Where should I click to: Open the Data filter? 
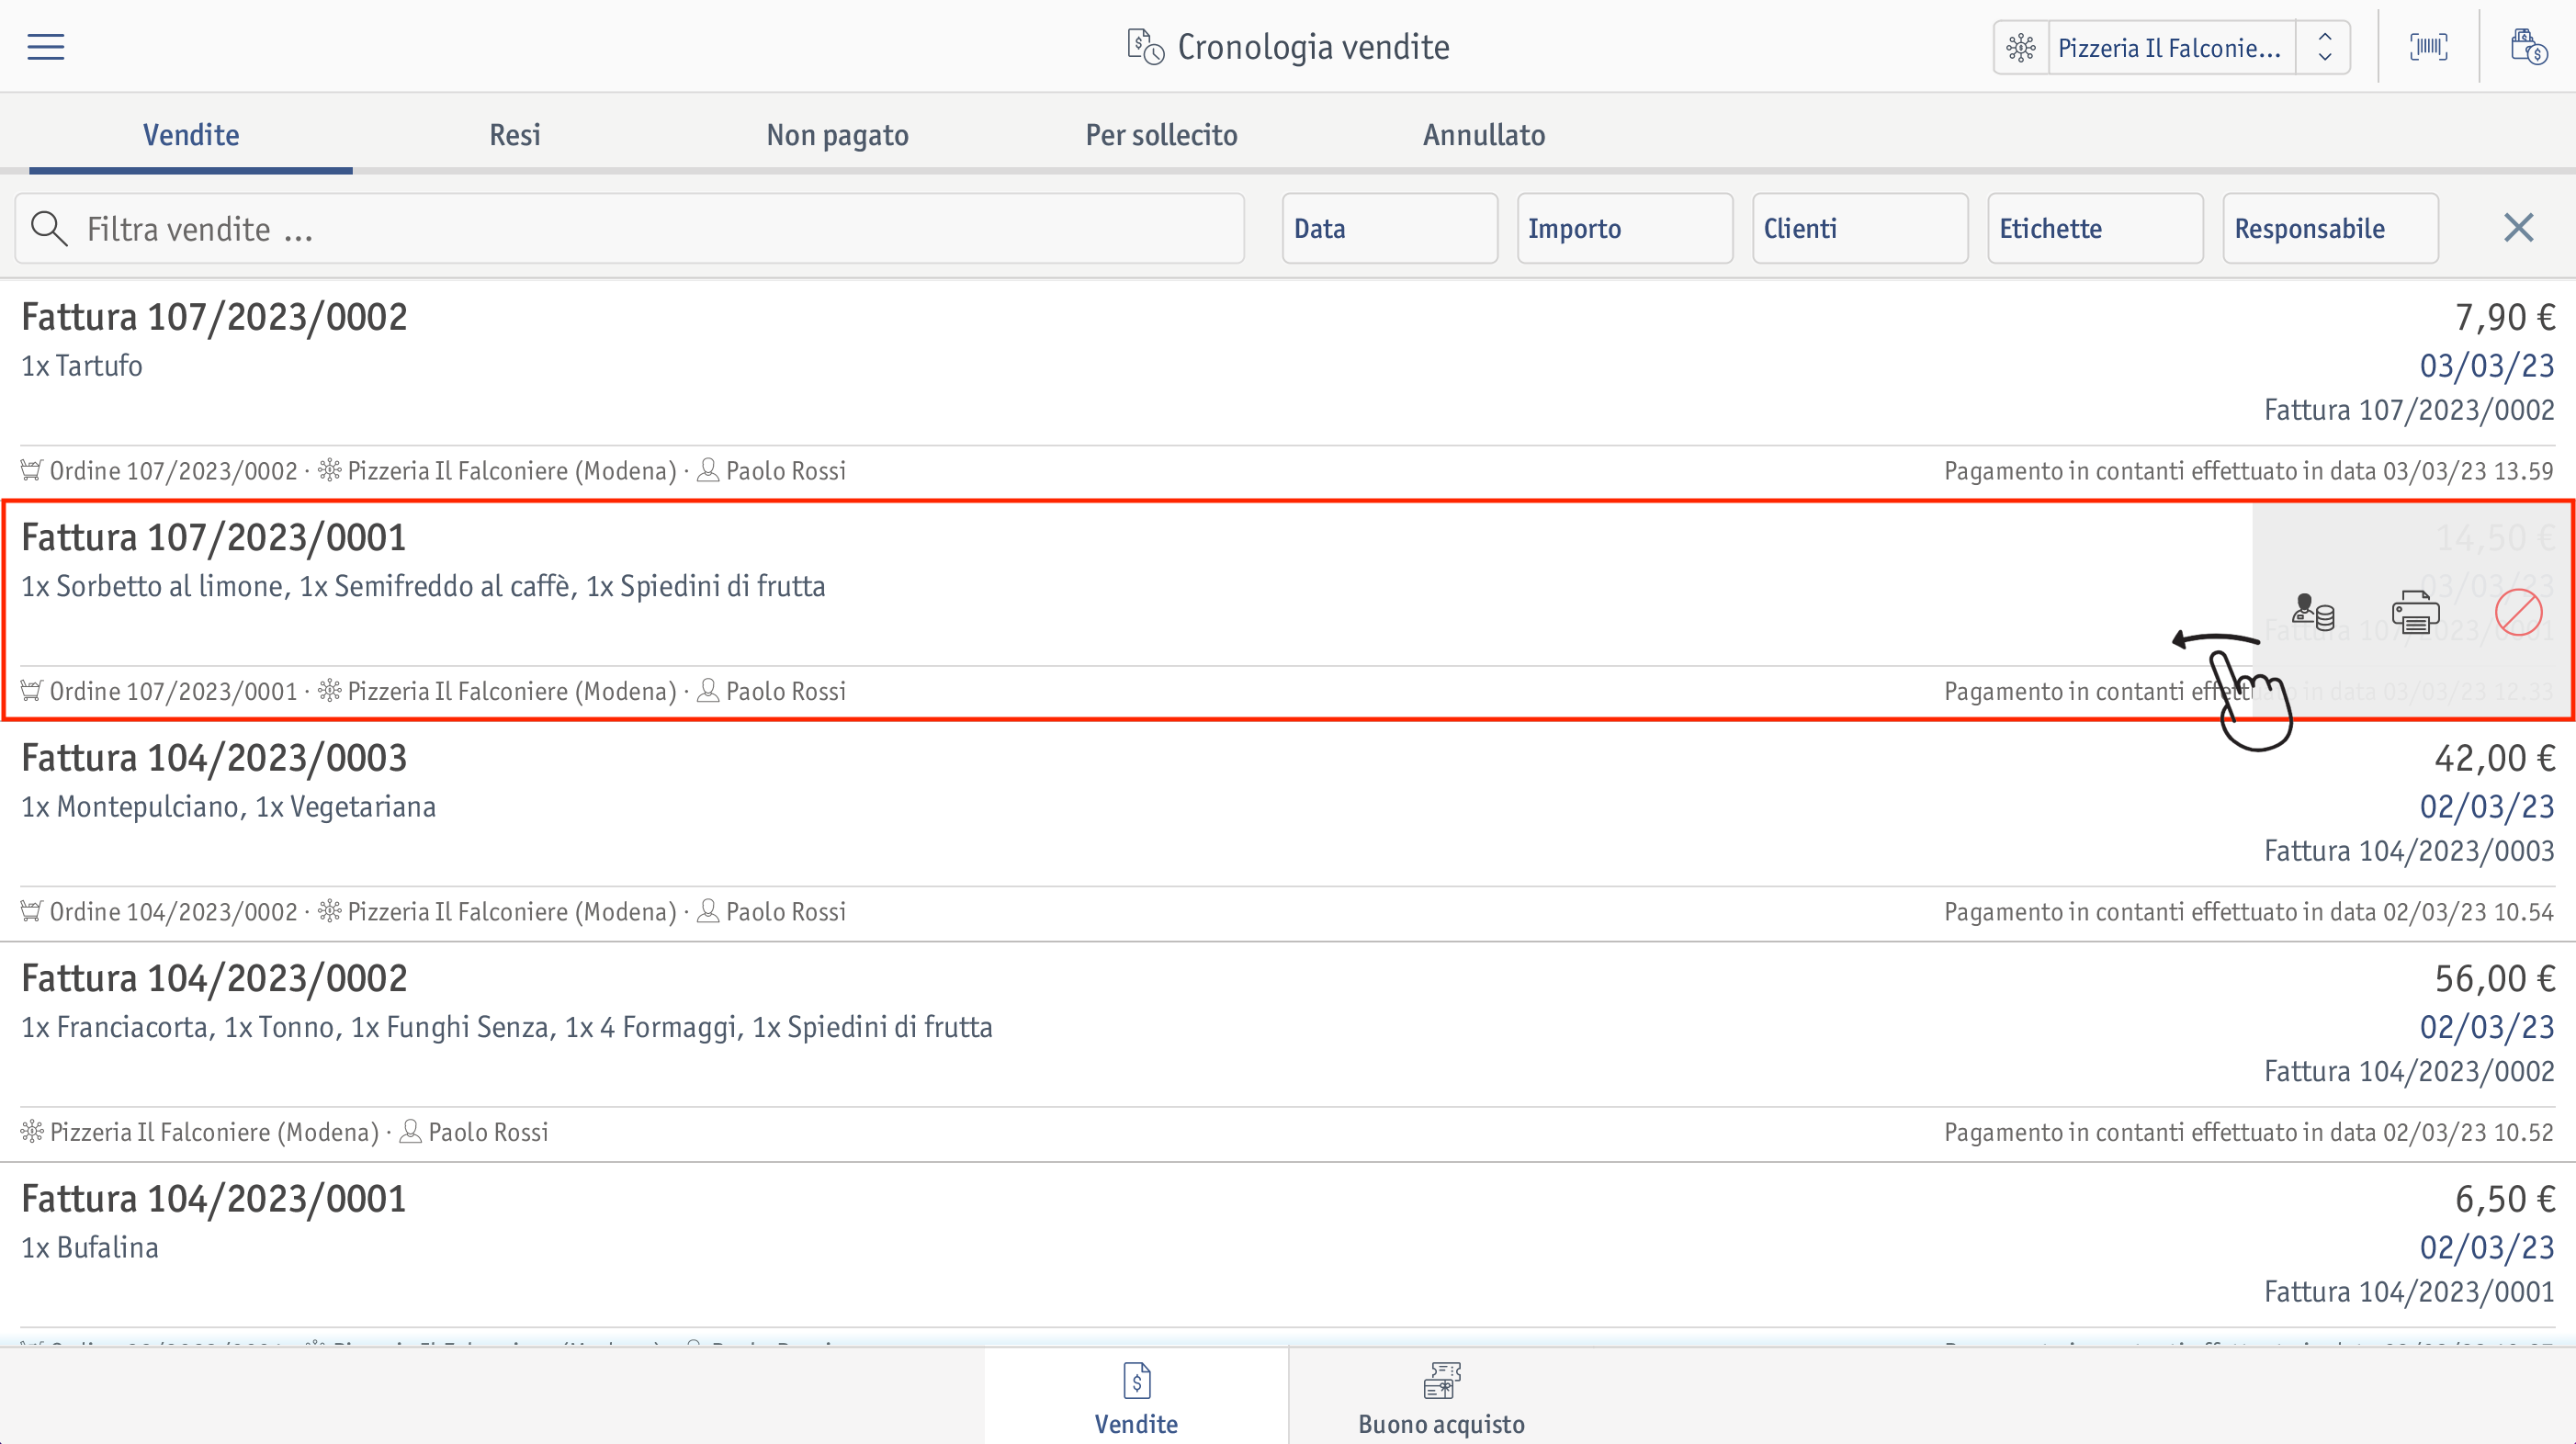[1390, 229]
